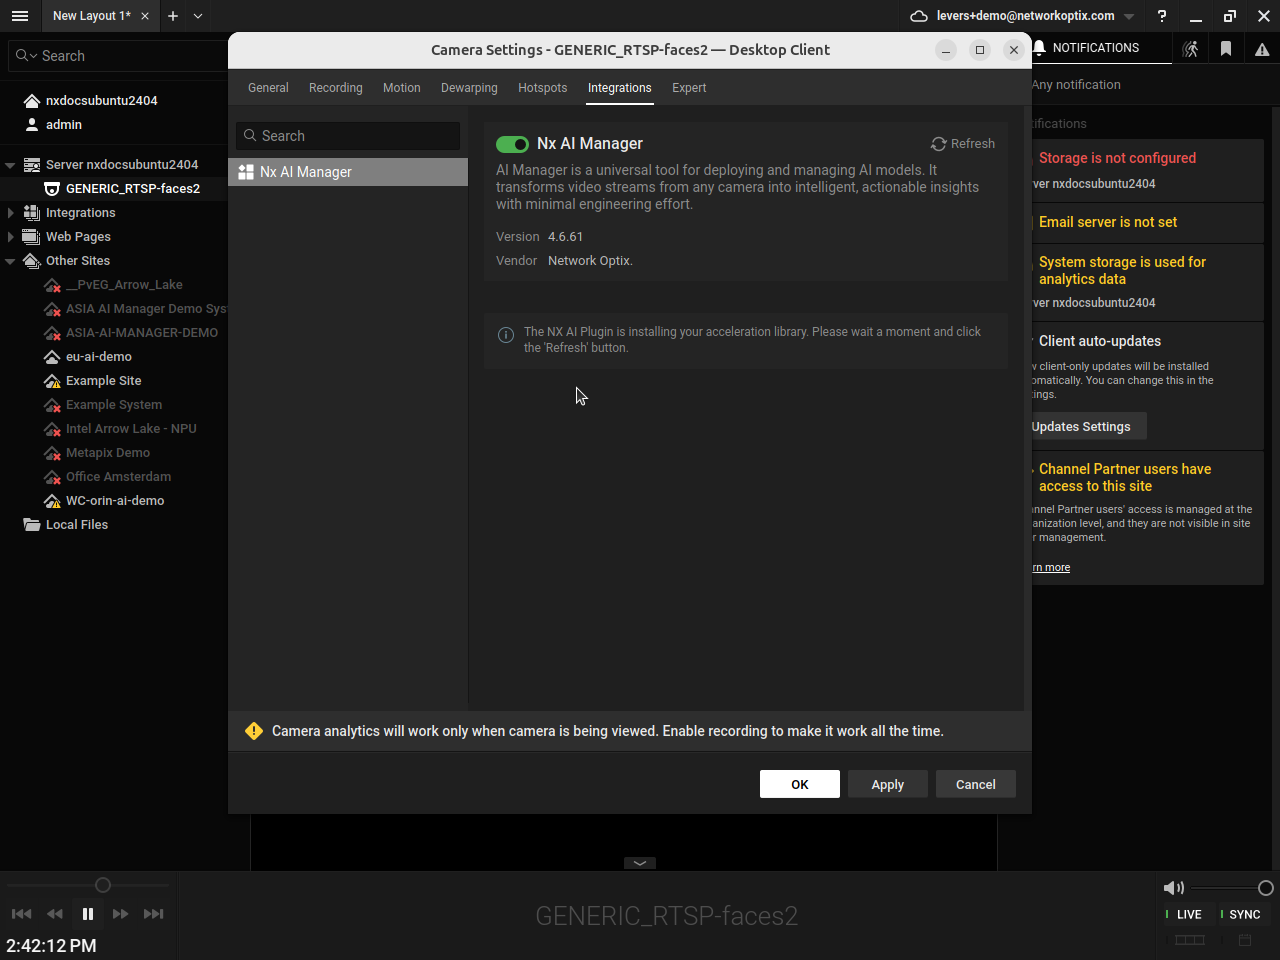The width and height of the screenshot is (1280, 960).
Task: Expand the Web Pages tree node
Action: pyautogui.click(x=10, y=237)
